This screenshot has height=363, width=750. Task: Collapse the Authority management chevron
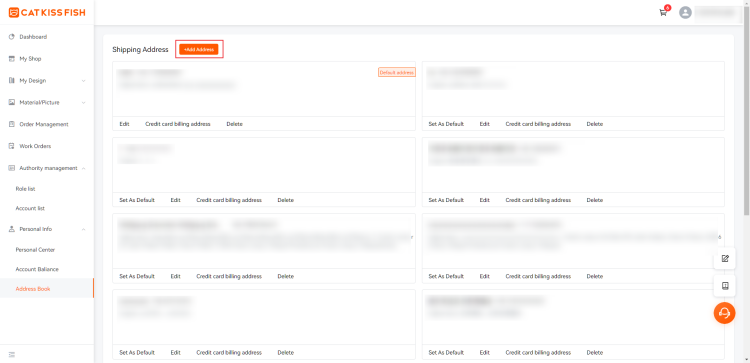(x=84, y=168)
